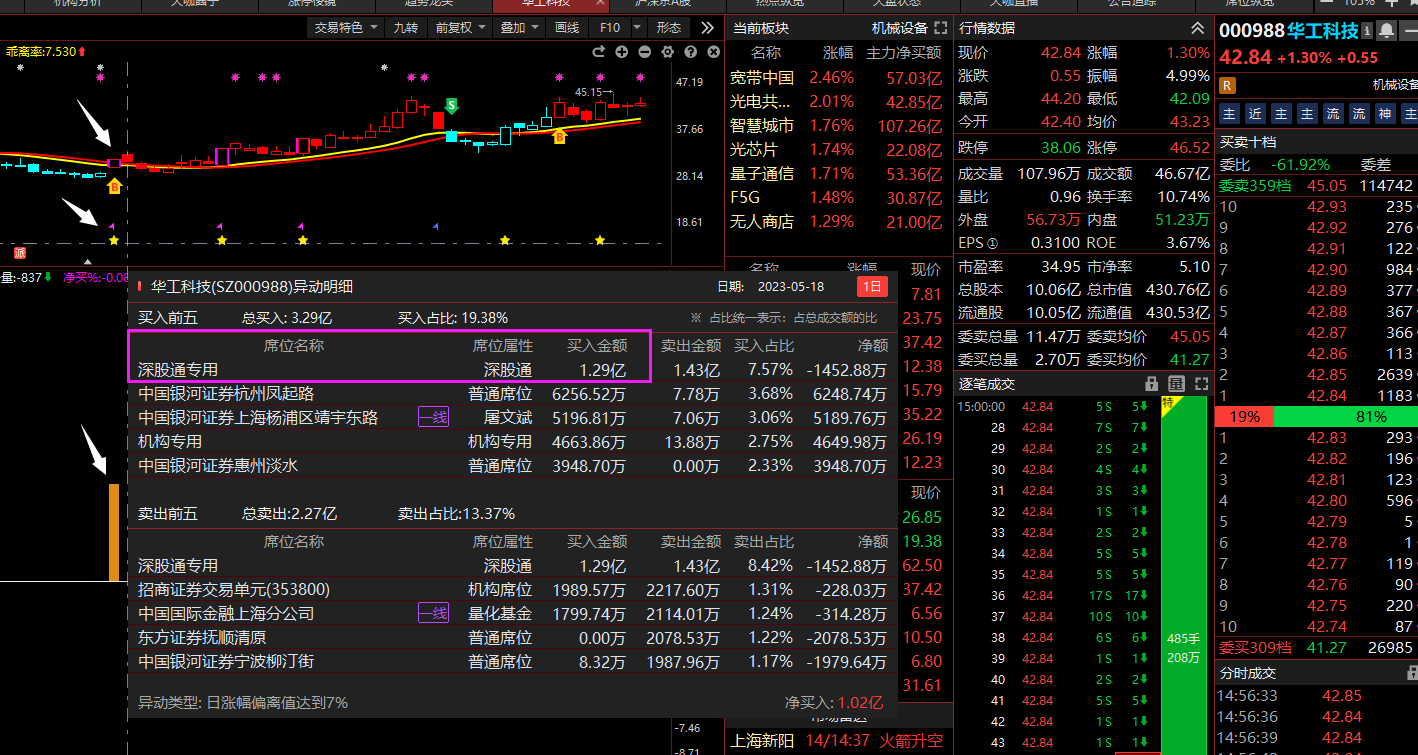Click the 华工科技 stock name in the title
Image resolution: width=1418 pixels, height=755 pixels.
coord(1322,31)
